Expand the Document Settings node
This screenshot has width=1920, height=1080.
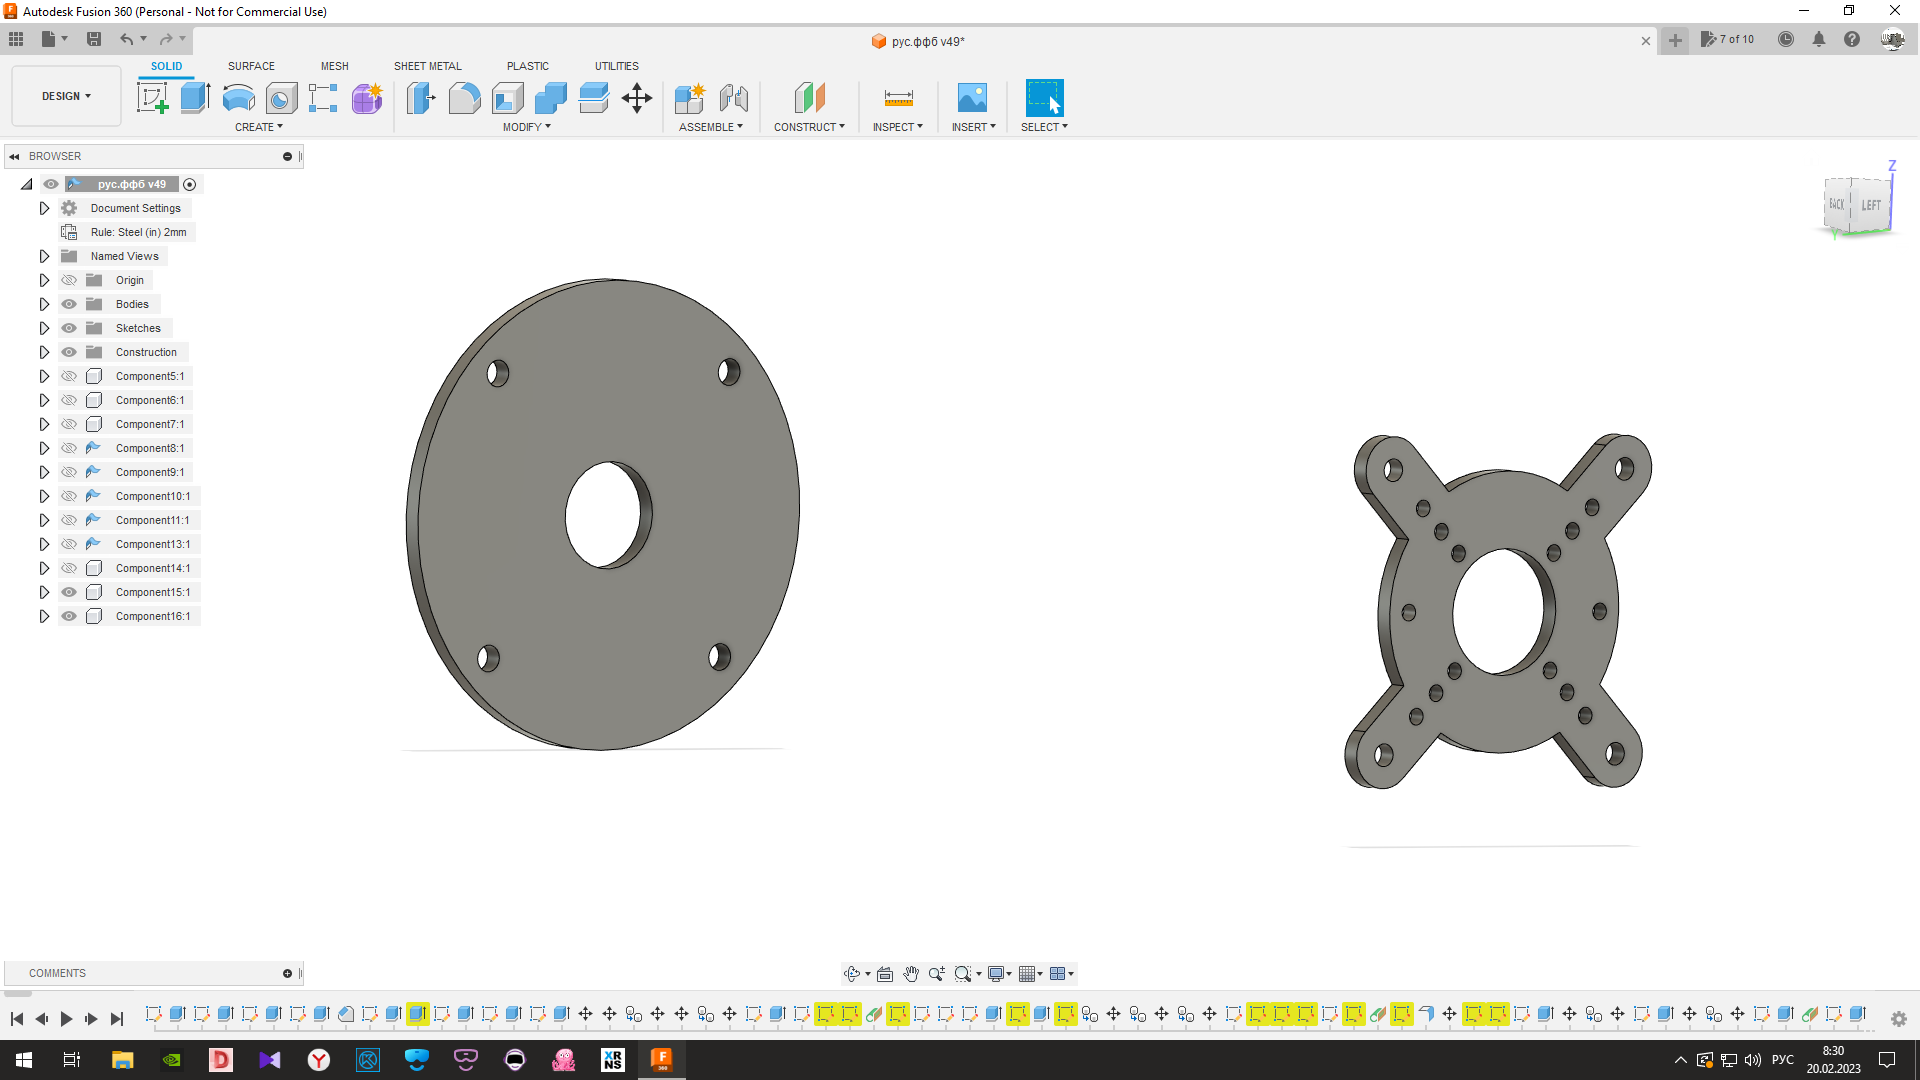(44, 208)
